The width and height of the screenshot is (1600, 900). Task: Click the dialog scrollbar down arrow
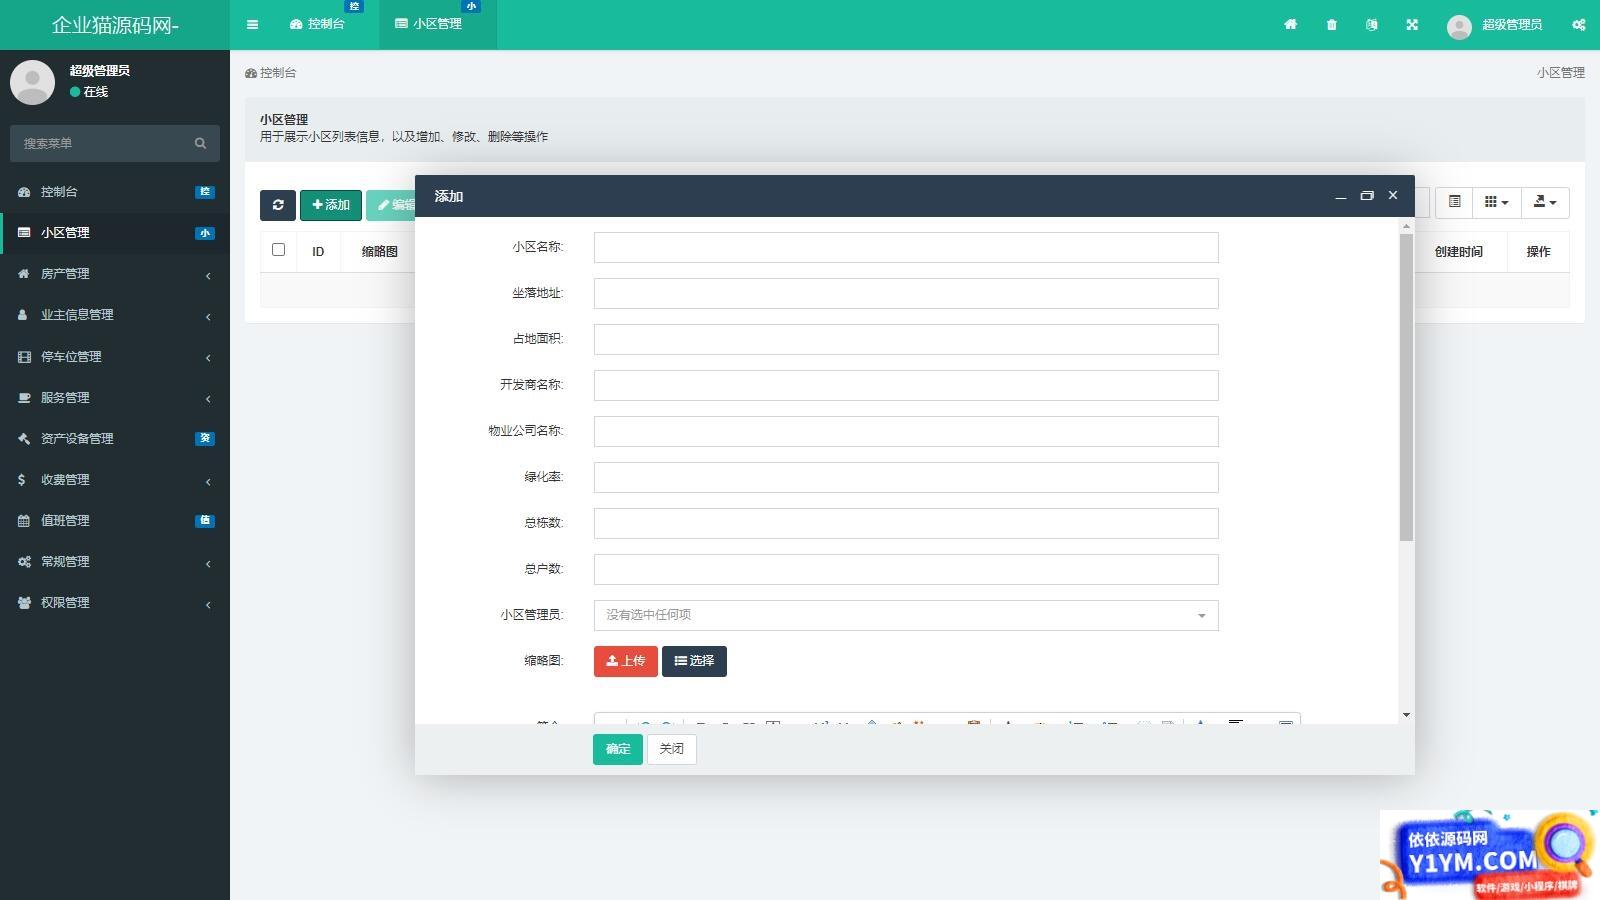click(x=1406, y=715)
